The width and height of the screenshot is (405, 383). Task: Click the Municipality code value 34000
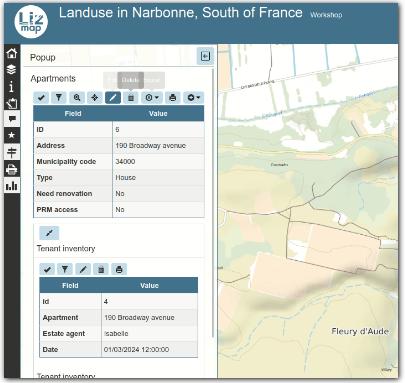click(x=125, y=162)
